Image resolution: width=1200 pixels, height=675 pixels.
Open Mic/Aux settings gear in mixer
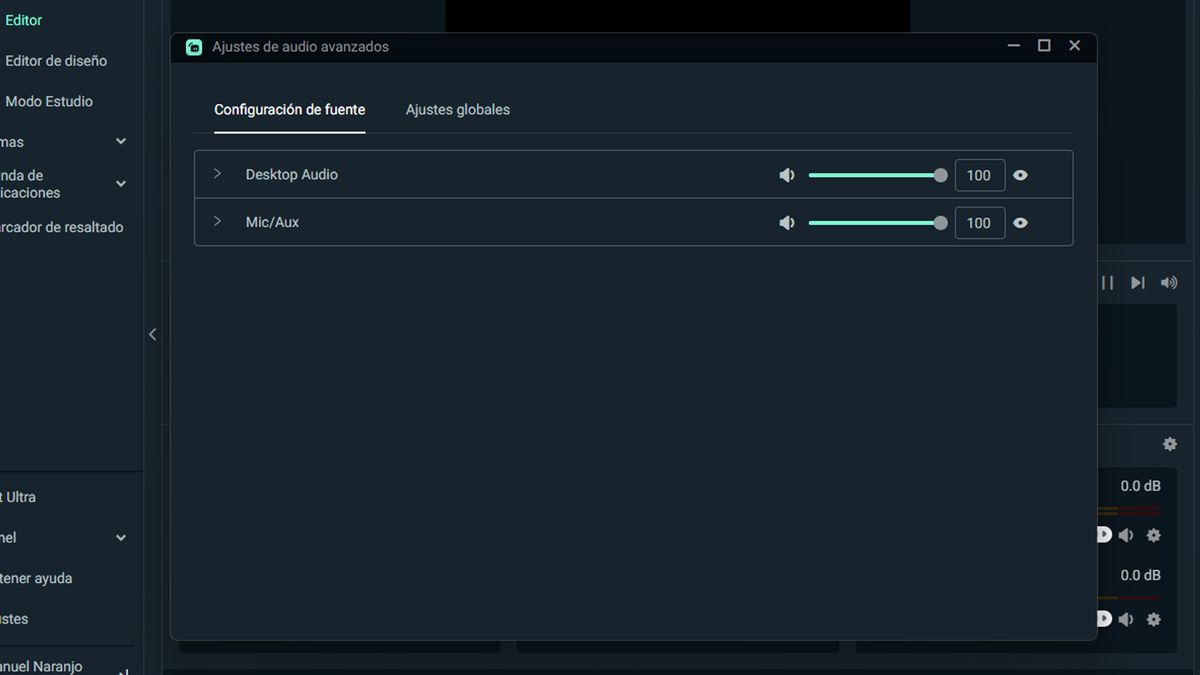click(x=1154, y=618)
